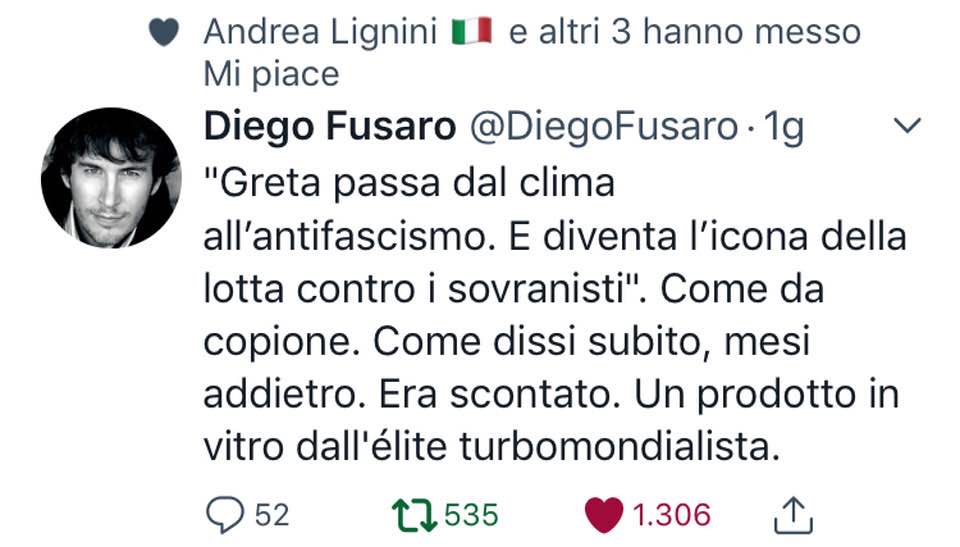Image resolution: width=960 pixels, height=547 pixels.
Task: Click the word "turbomondialista" in tweet
Action: tap(620, 447)
